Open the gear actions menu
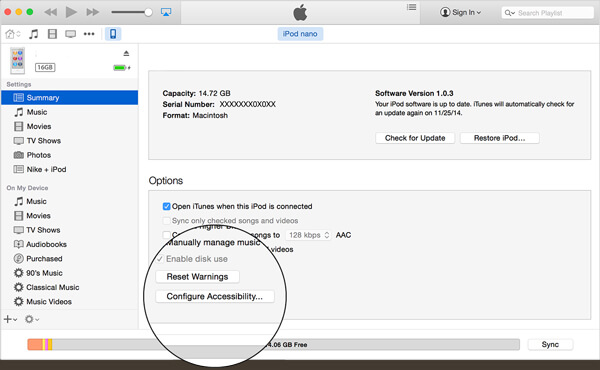The image size is (600, 370). [x=32, y=319]
